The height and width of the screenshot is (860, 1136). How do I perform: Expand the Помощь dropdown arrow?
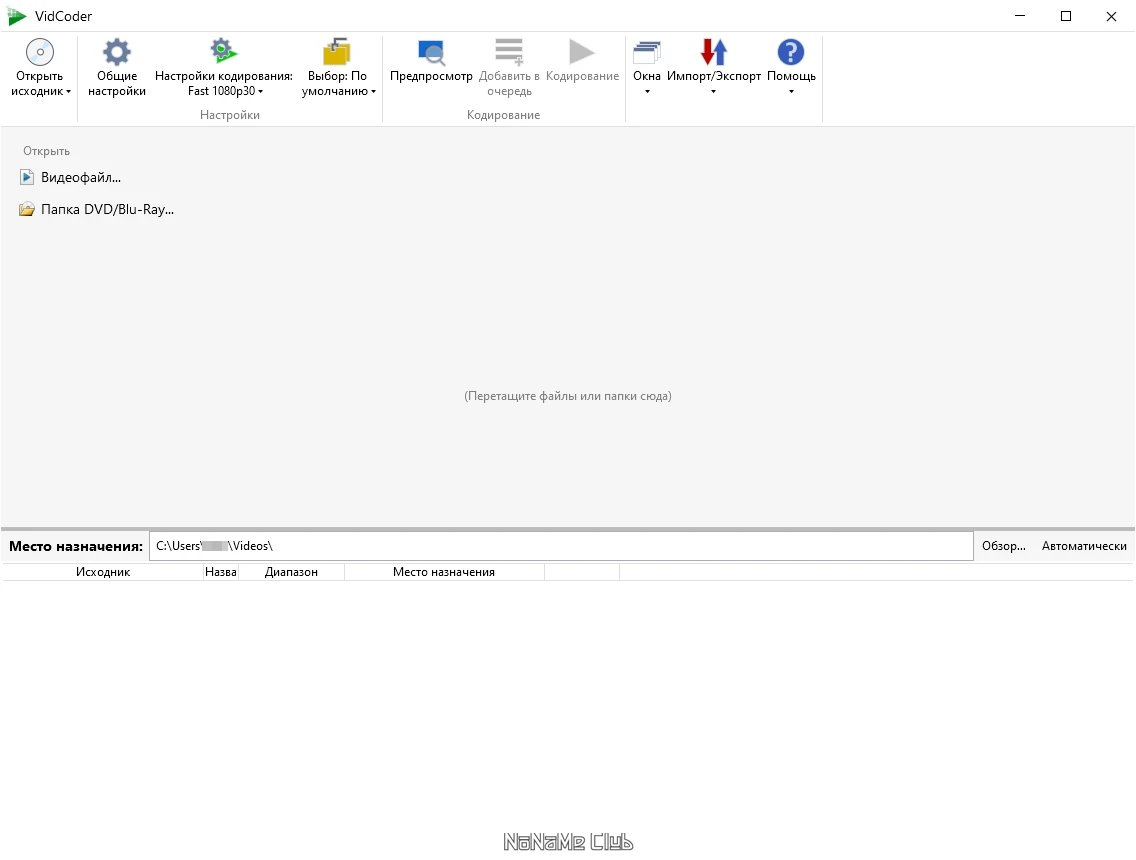pos(791,92)
